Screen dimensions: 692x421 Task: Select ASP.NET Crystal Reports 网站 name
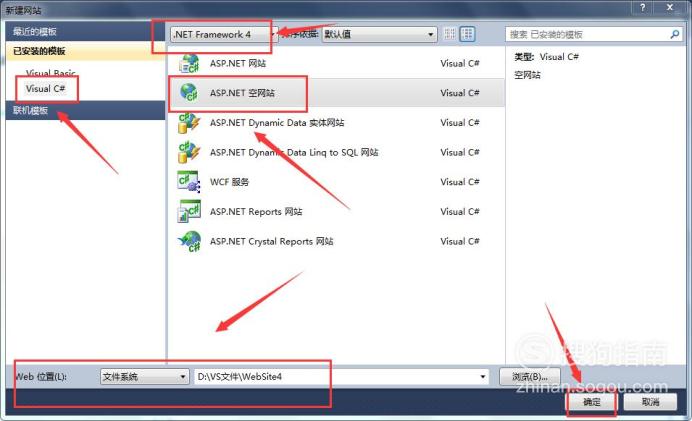click(271, 241)
